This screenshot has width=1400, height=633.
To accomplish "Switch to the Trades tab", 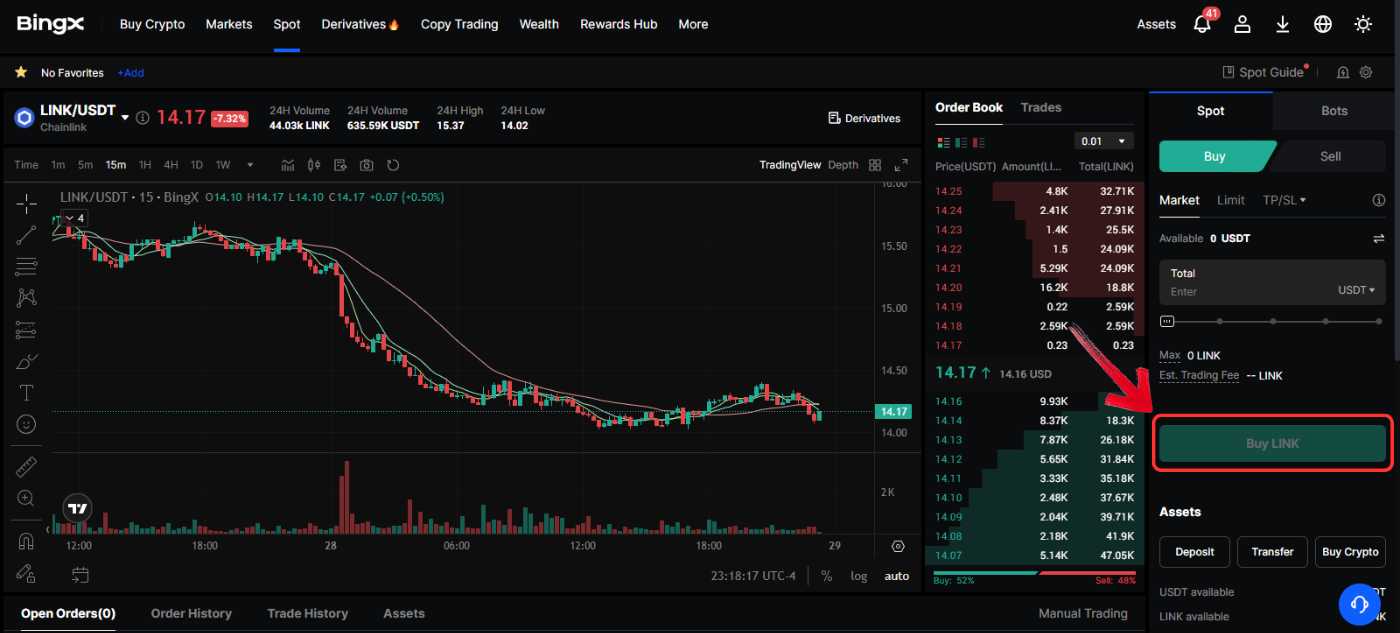I will tap(1041, 107).
